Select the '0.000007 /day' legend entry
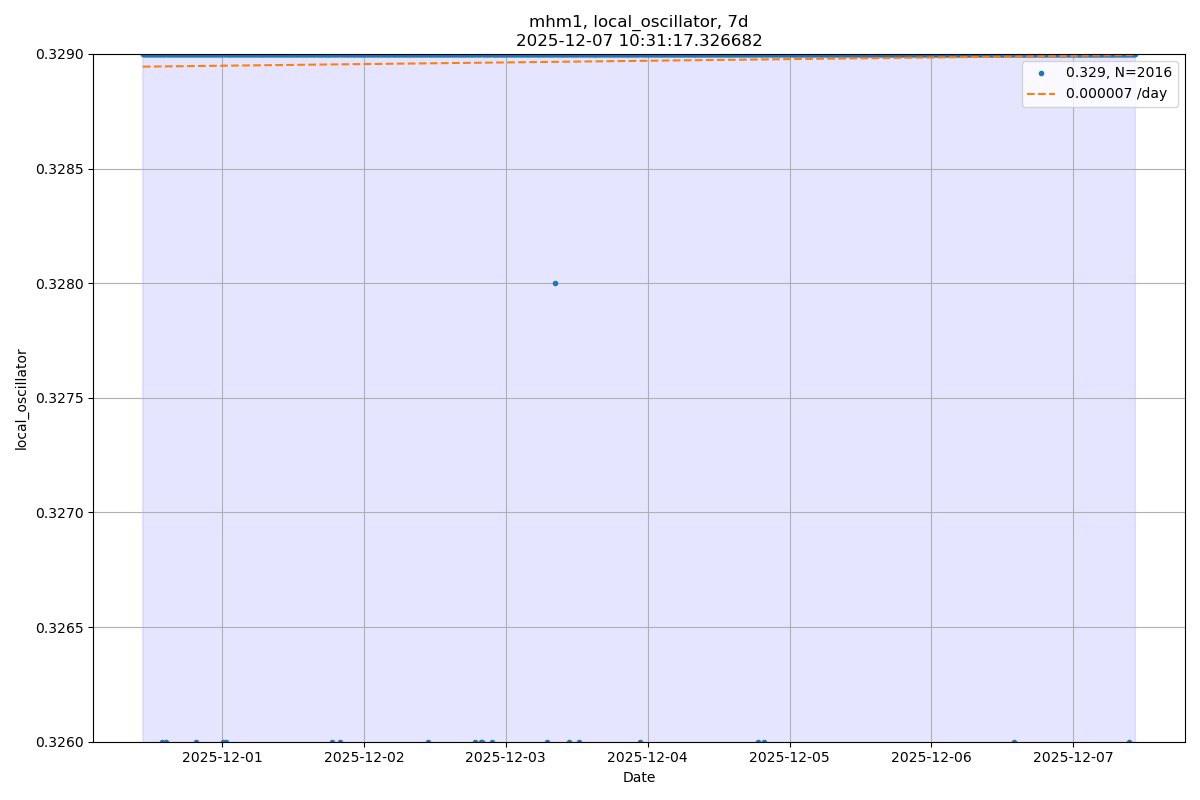The width and height of the screenshot is (1200, 800). pyautogui.click(x=1116, y=94)
